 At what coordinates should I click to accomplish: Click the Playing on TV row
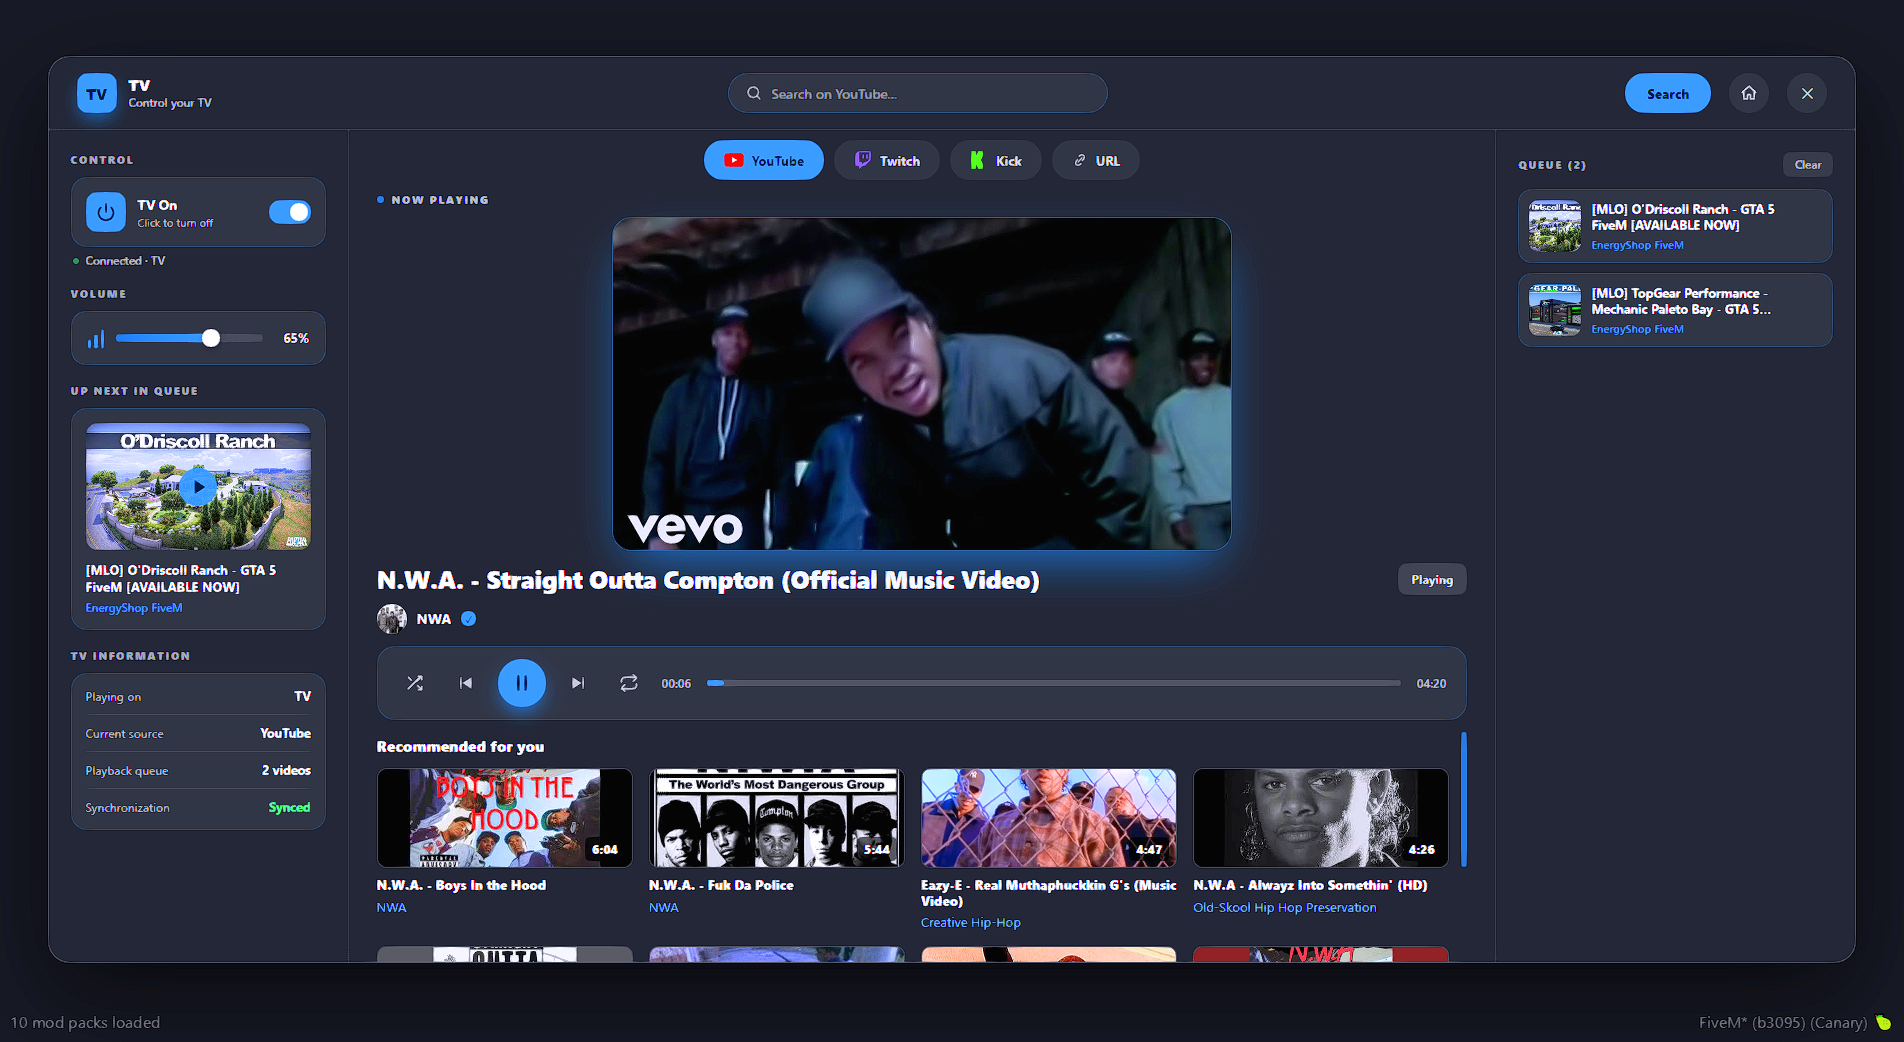pyautogui.click(x=198, y=697)
